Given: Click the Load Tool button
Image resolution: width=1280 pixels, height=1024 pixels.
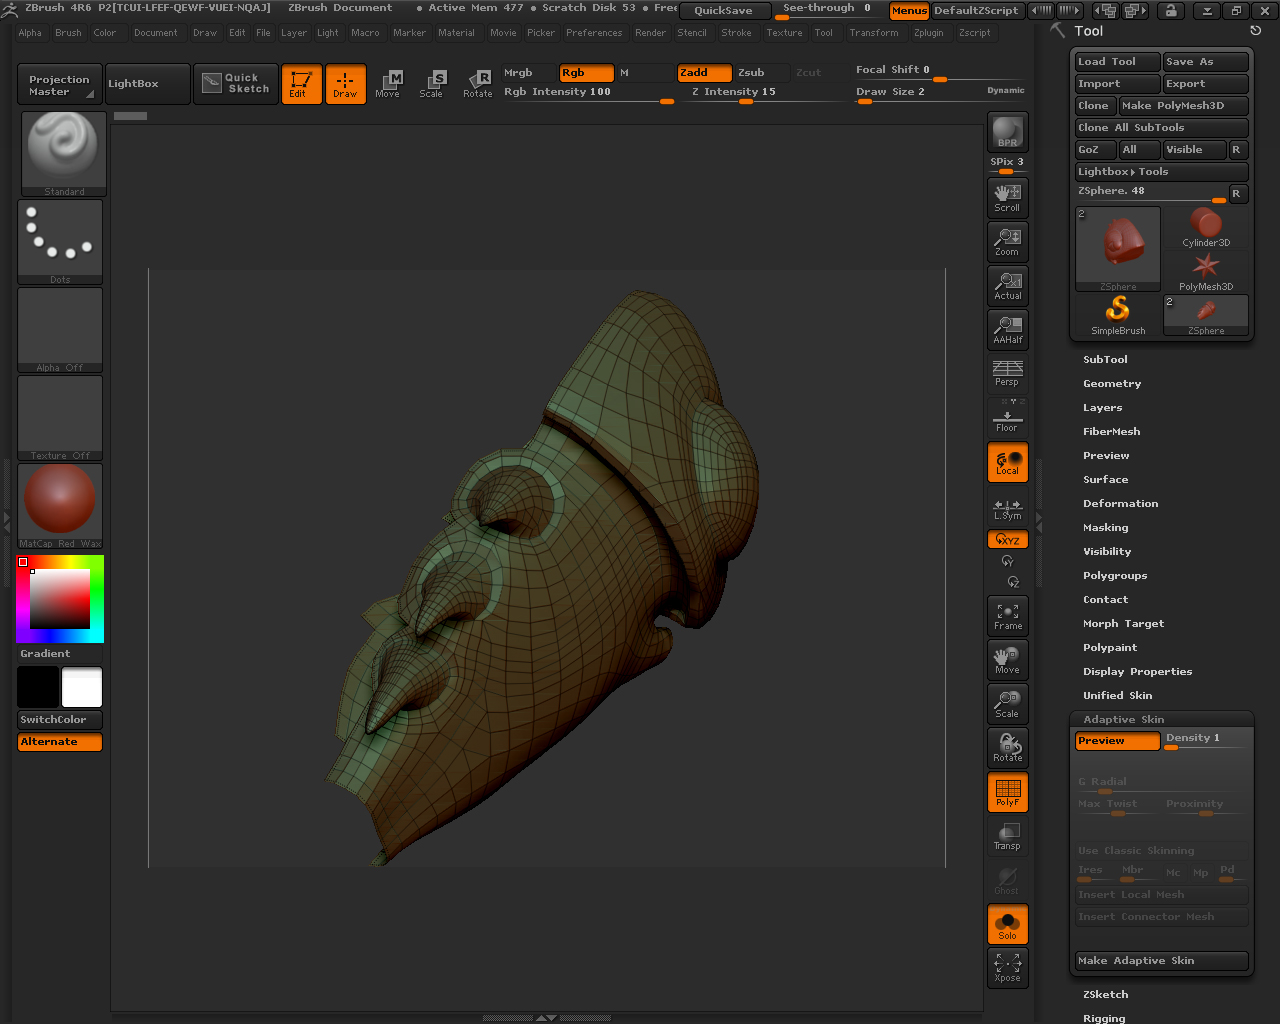Looking at the screenshot, I should (x=1117, y=62).
